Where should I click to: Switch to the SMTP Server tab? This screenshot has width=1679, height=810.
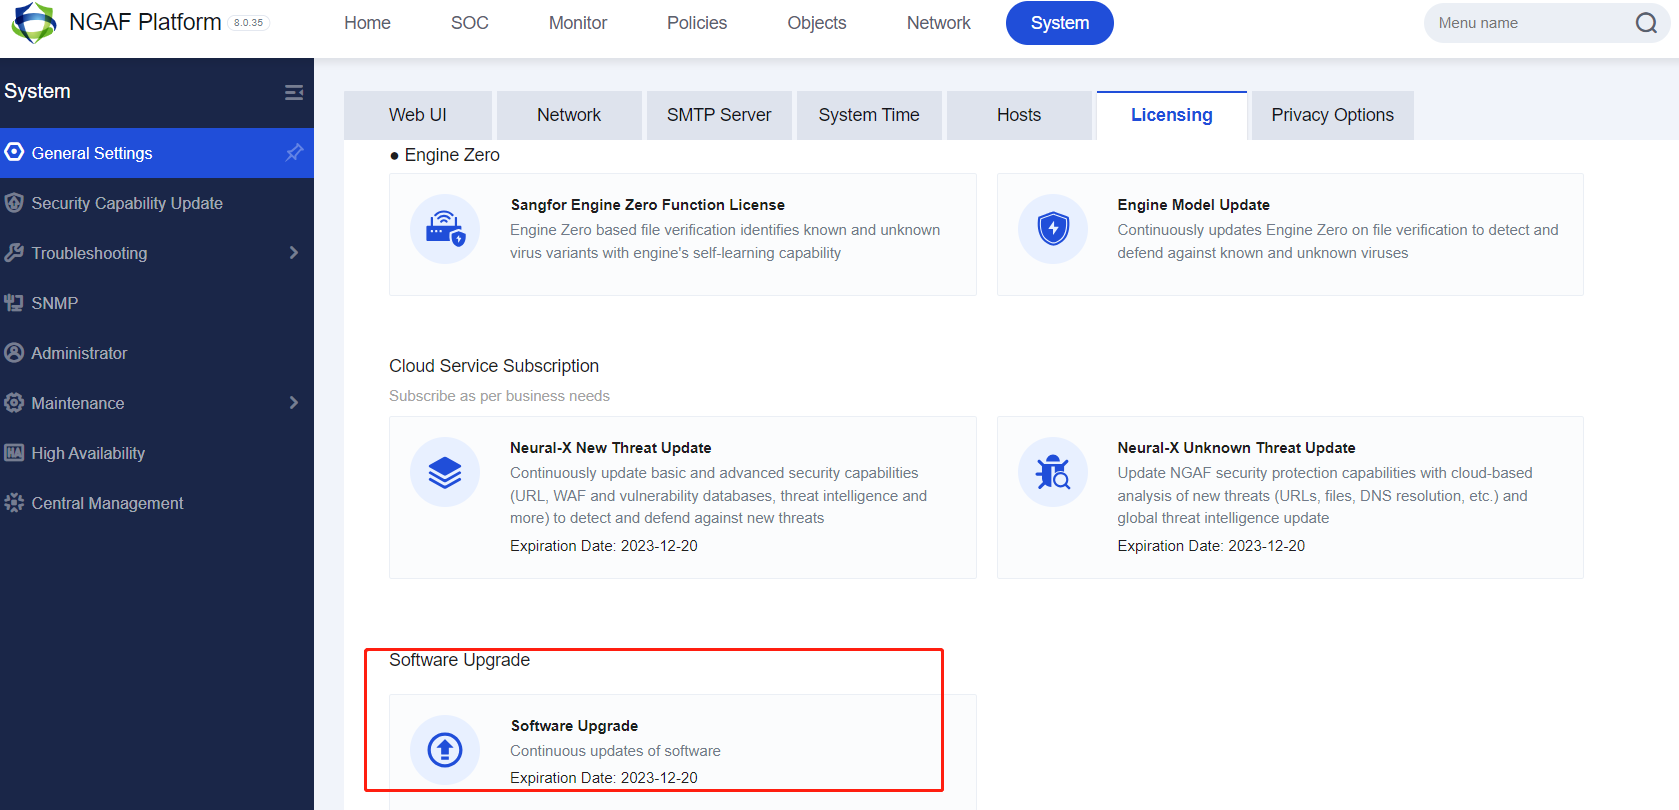[x=718, y=115]
